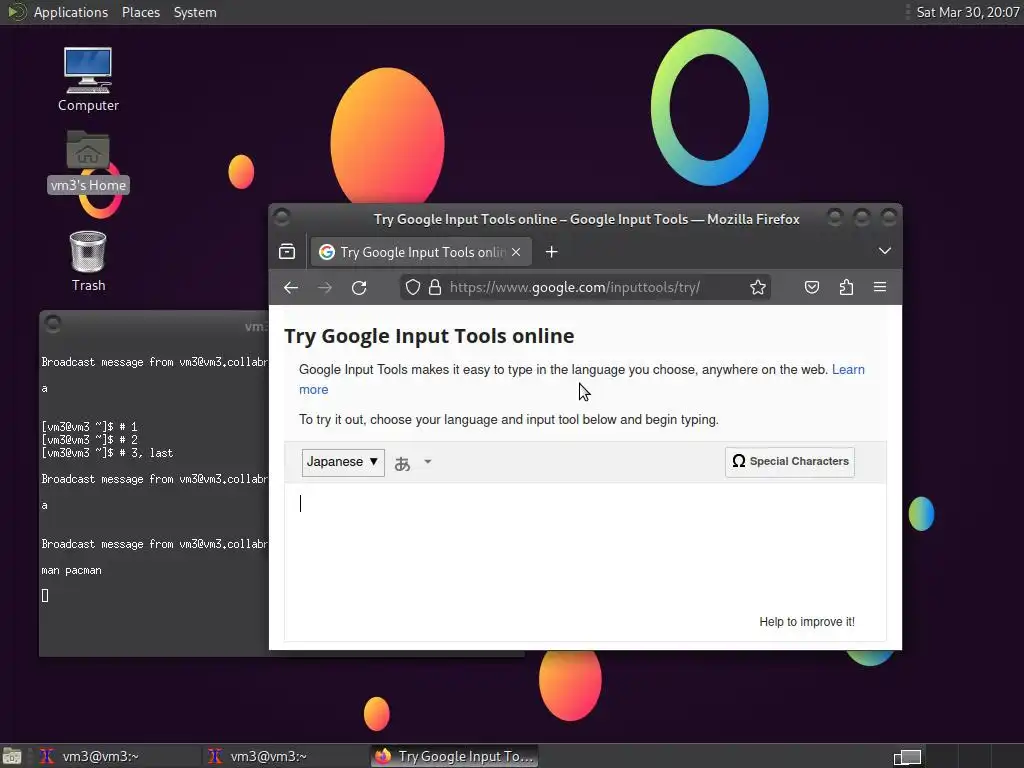Open the System menu
Viewport: 1024px width, 768px height.
tap(195, 12)
